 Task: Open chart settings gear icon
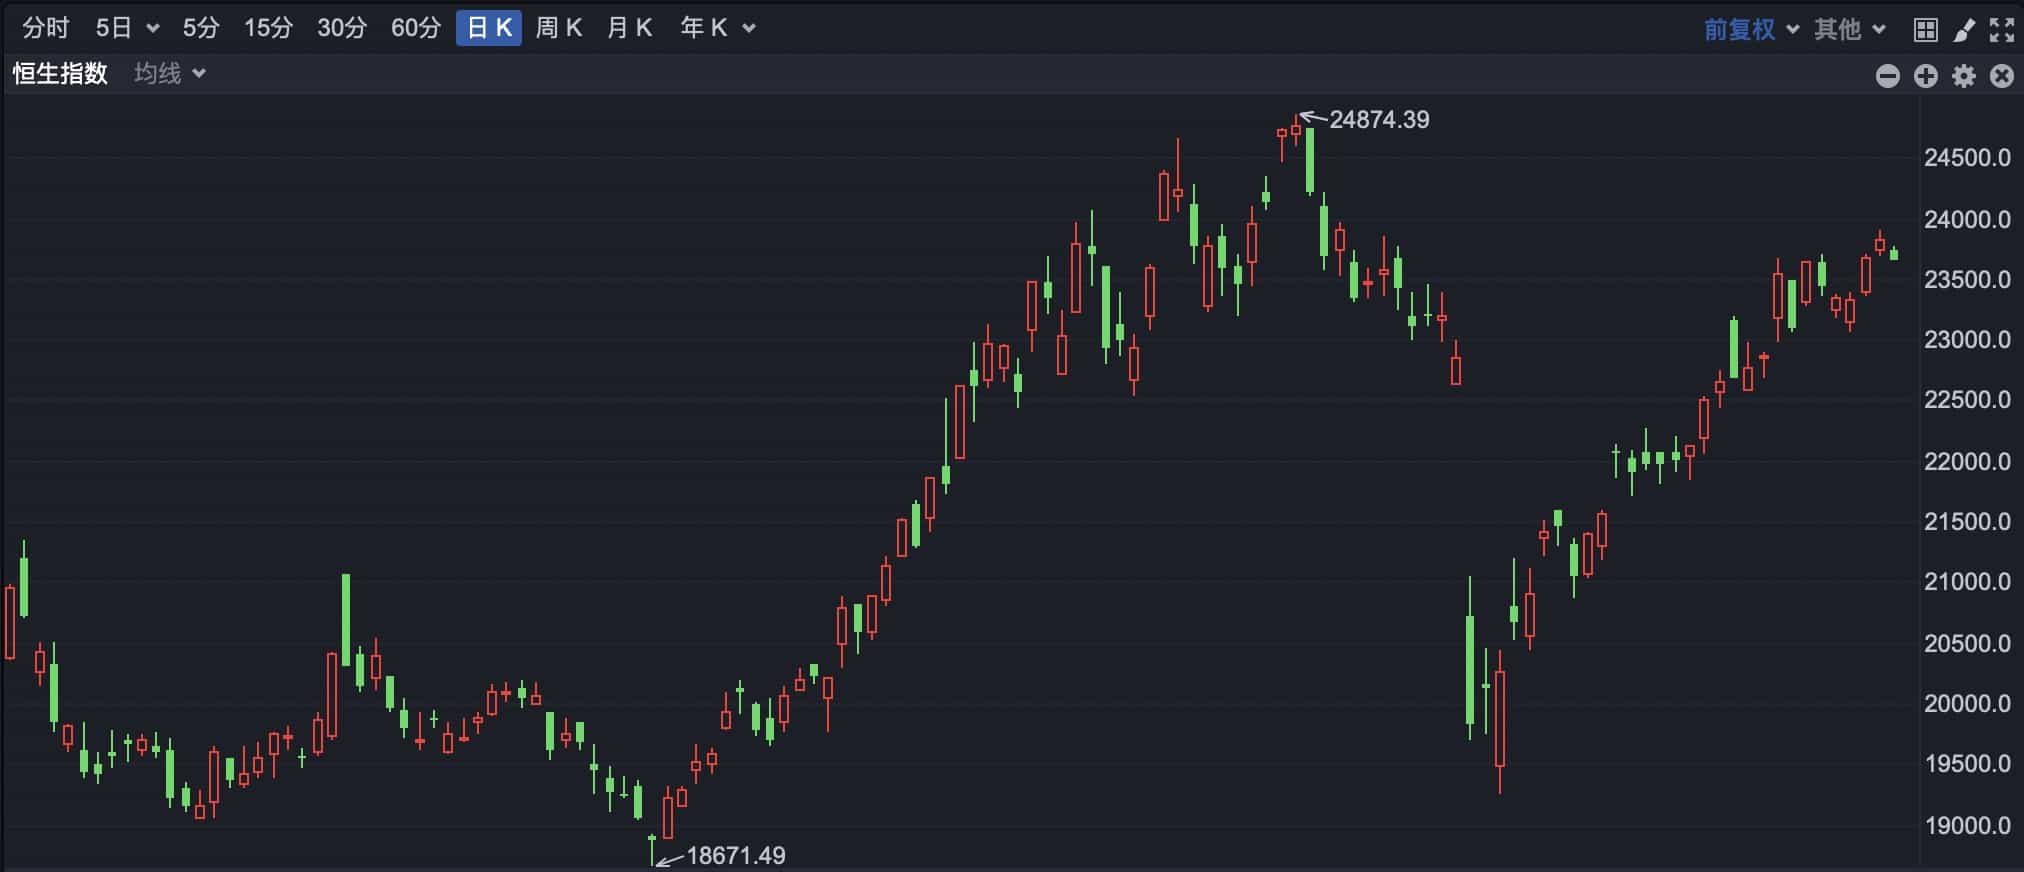(x=1964, y=76)
